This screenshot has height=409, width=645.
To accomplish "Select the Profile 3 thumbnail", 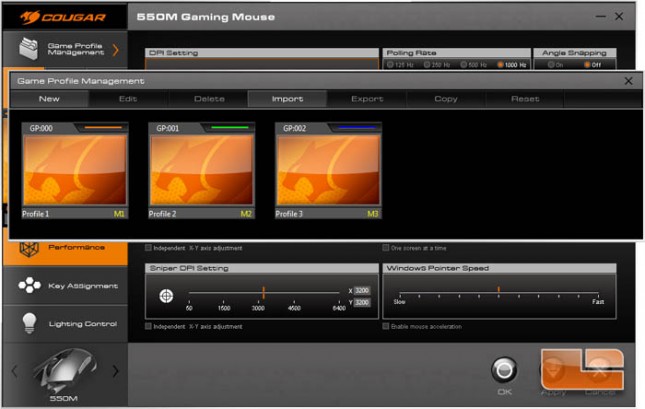I will tap(328, 170).
